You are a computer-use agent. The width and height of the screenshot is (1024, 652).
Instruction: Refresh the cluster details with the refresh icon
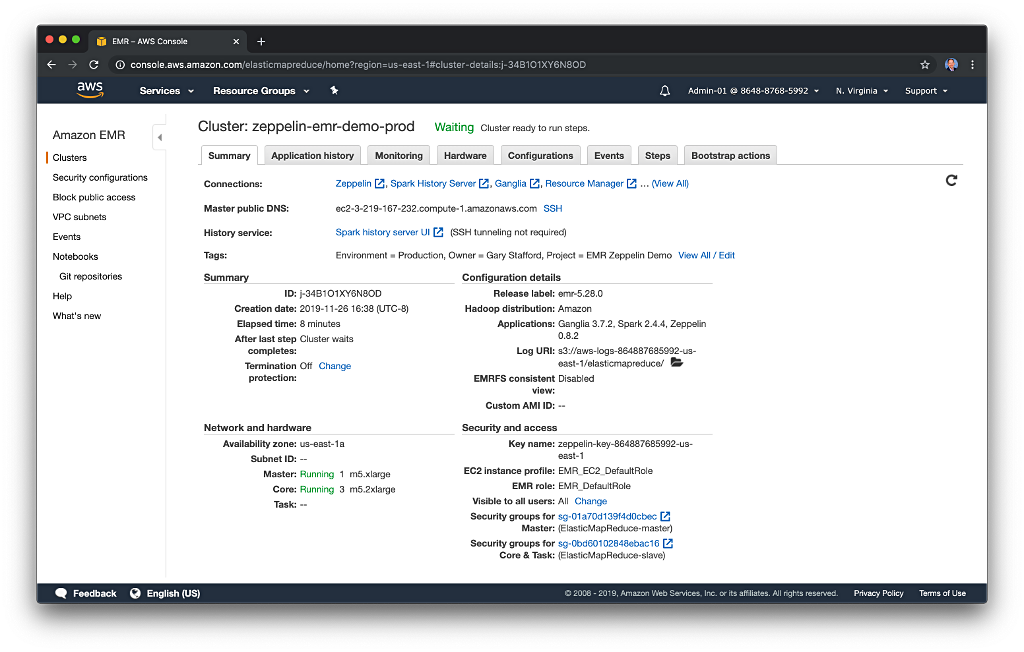(x=951, y=180)
